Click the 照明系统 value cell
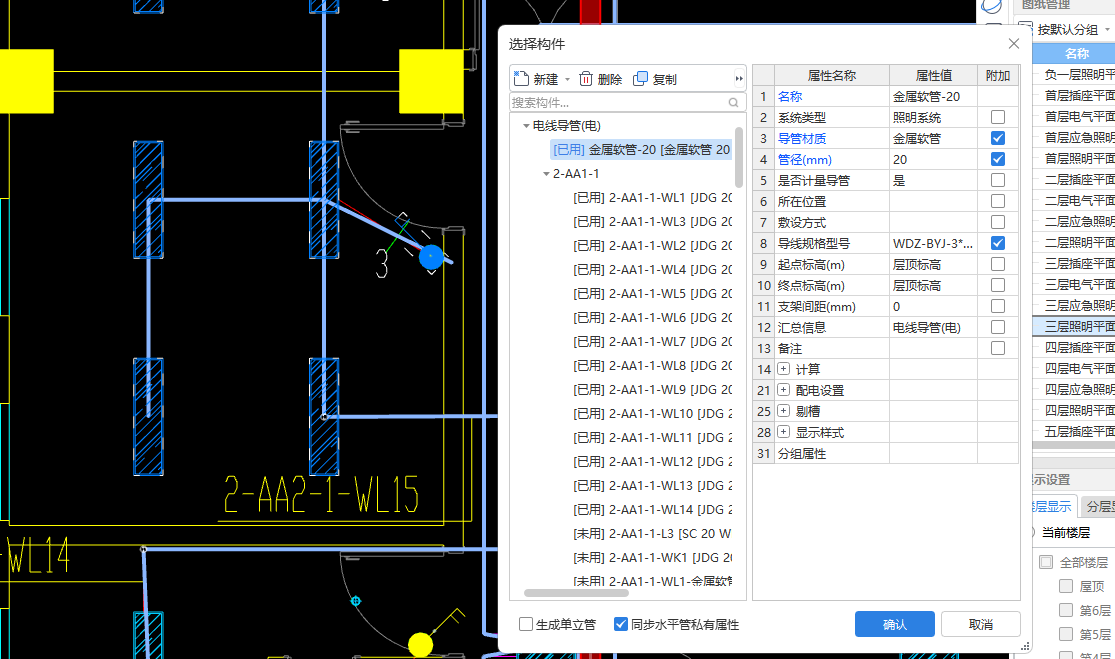 pos(933,117)
